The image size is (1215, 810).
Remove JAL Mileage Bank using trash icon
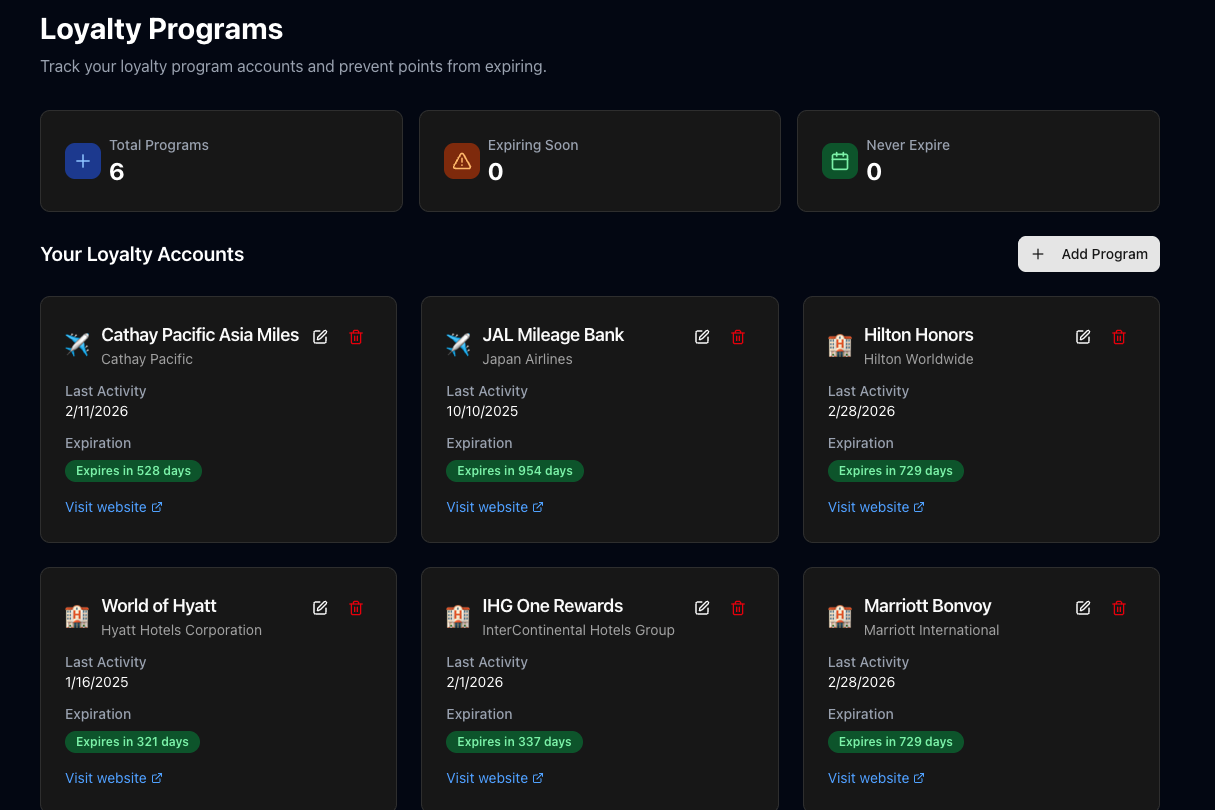click(x=738, y=337)
